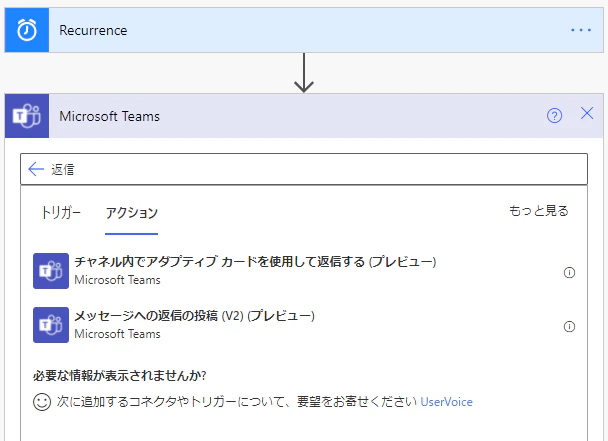The width and height of the screenshot is (608, 441).
Task: Click the Recurrence alarm clock icon
Action: coord(27,30)
